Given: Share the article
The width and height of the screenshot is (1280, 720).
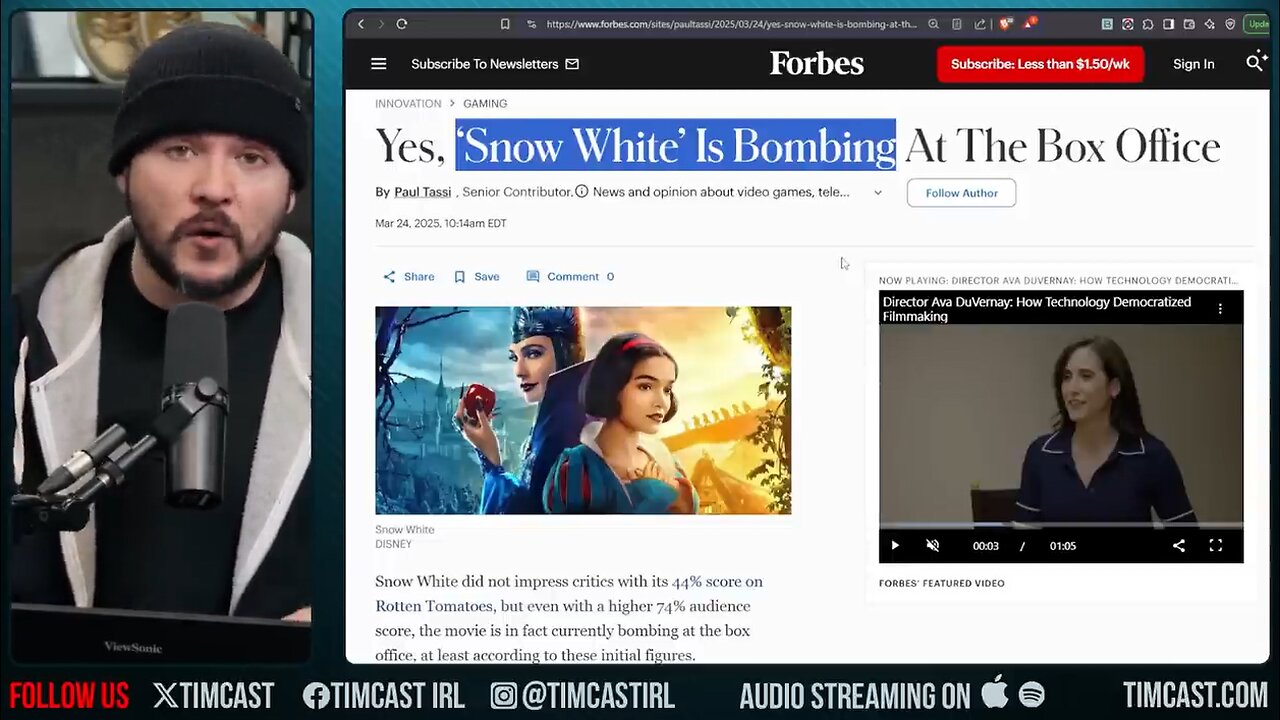Looking at the screenshot, I should 409,277.
